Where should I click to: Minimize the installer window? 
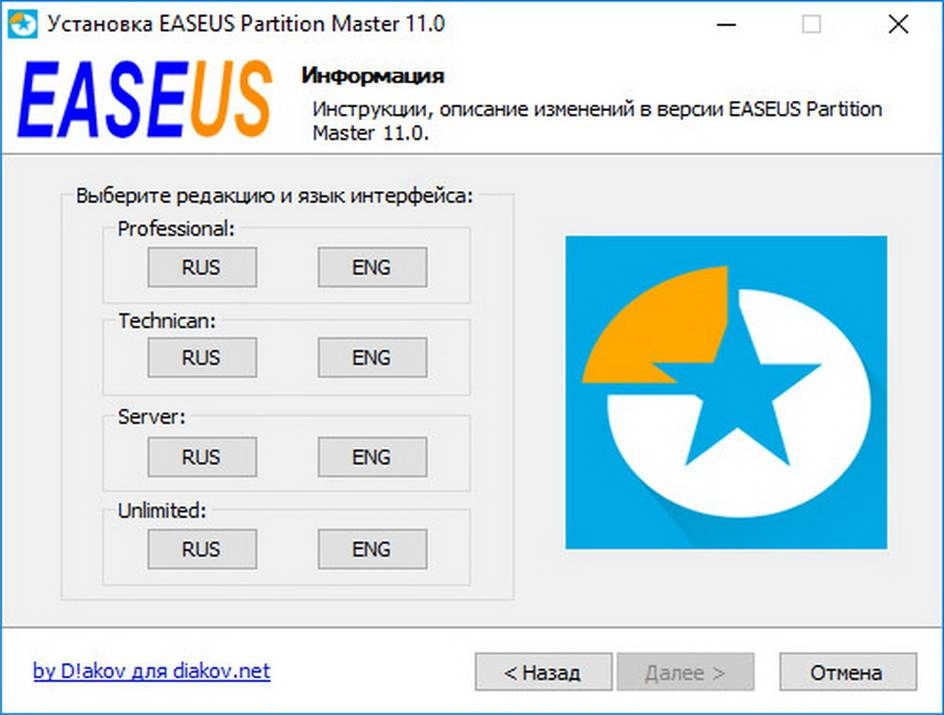(727, 25)
